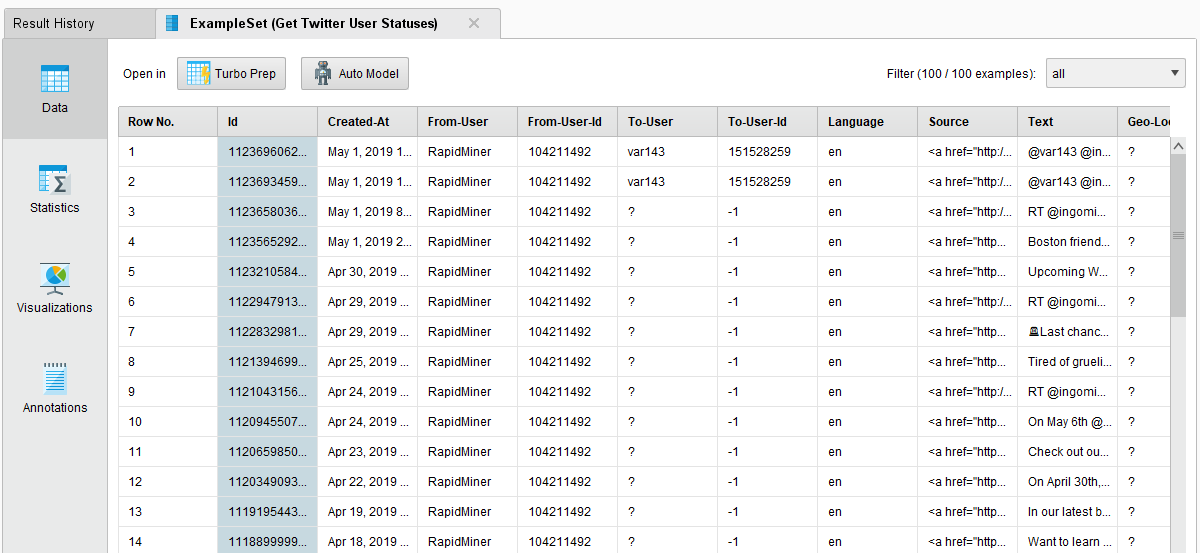Screen dimensions: 1200x553
Task: Open the Data view icon
Action: click(55, 79)
